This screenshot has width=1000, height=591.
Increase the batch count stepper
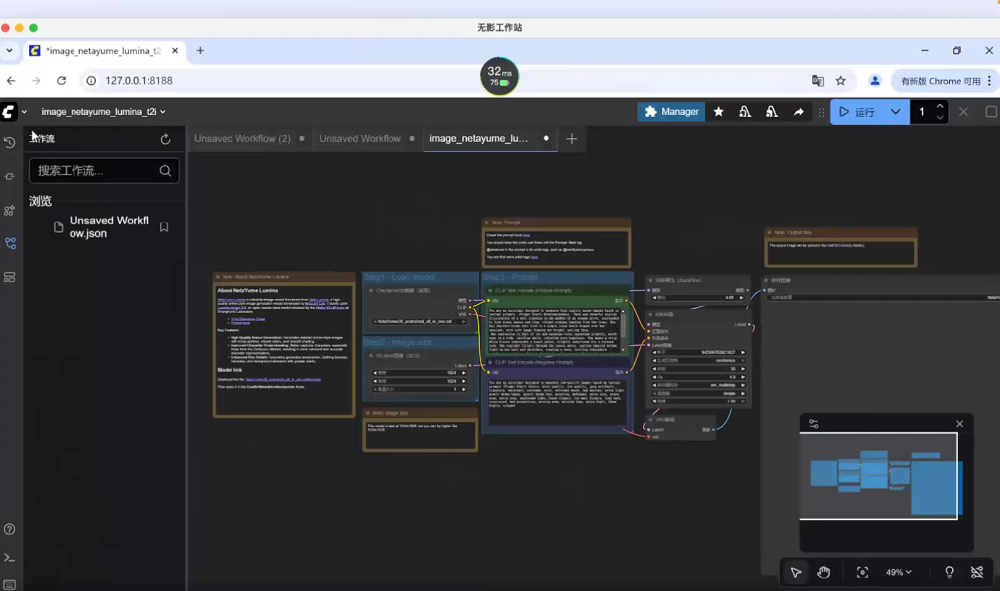click(x=940, y=107)
